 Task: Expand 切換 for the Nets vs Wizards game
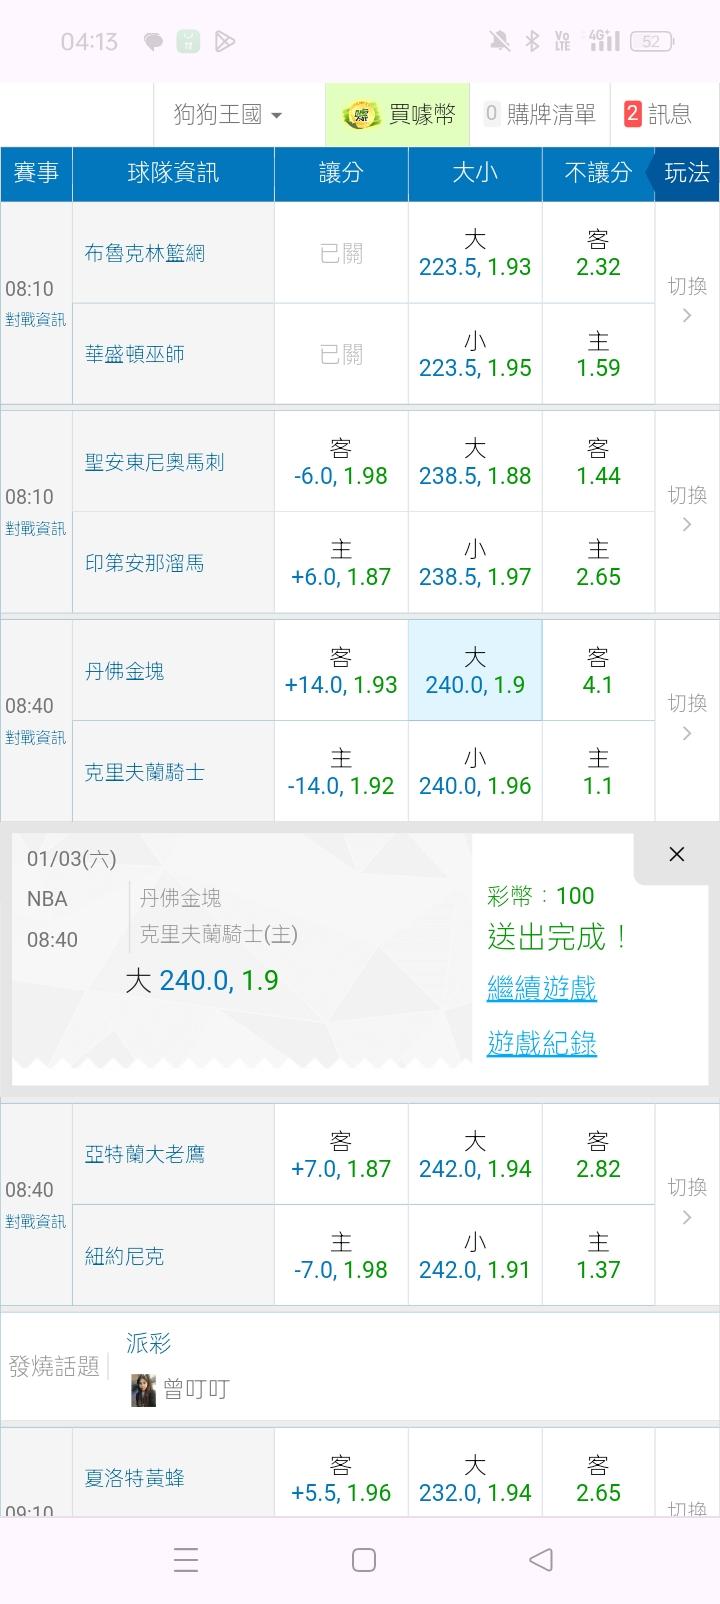click(687, 301)
